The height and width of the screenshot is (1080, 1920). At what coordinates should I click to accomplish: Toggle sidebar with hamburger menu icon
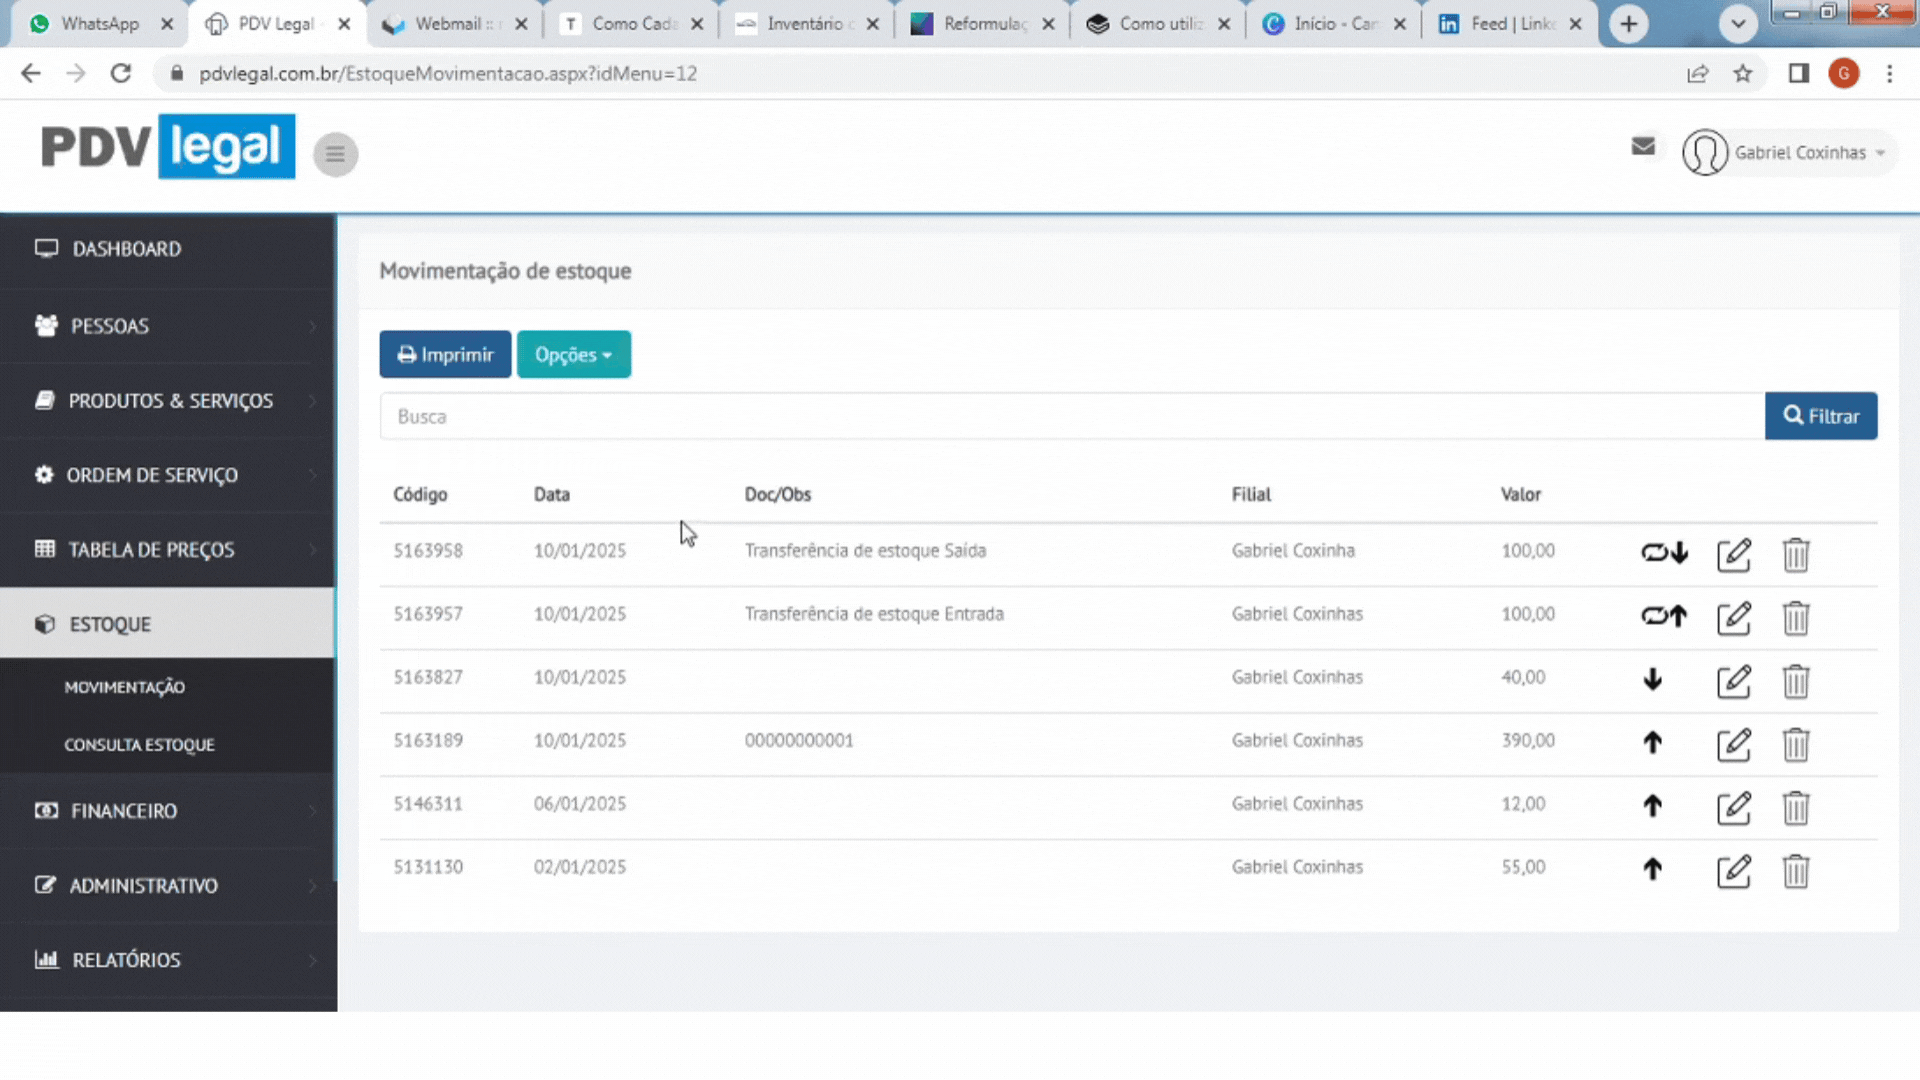[335, 154]
